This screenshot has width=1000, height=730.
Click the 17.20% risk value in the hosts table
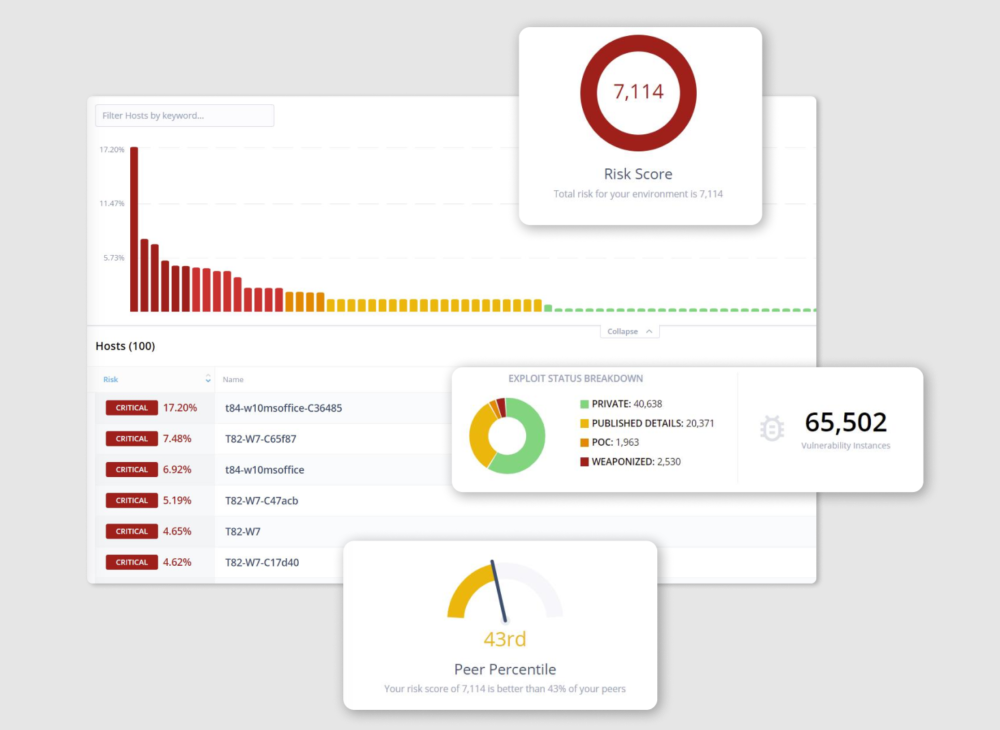[x=180, y=408]
